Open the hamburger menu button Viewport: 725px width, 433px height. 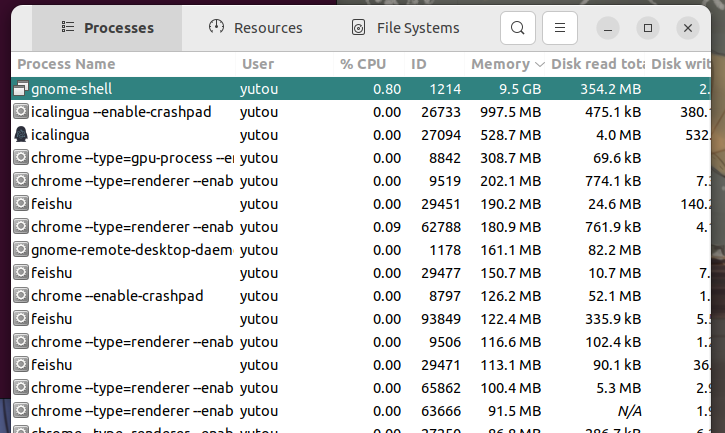[x=559, y=28]
